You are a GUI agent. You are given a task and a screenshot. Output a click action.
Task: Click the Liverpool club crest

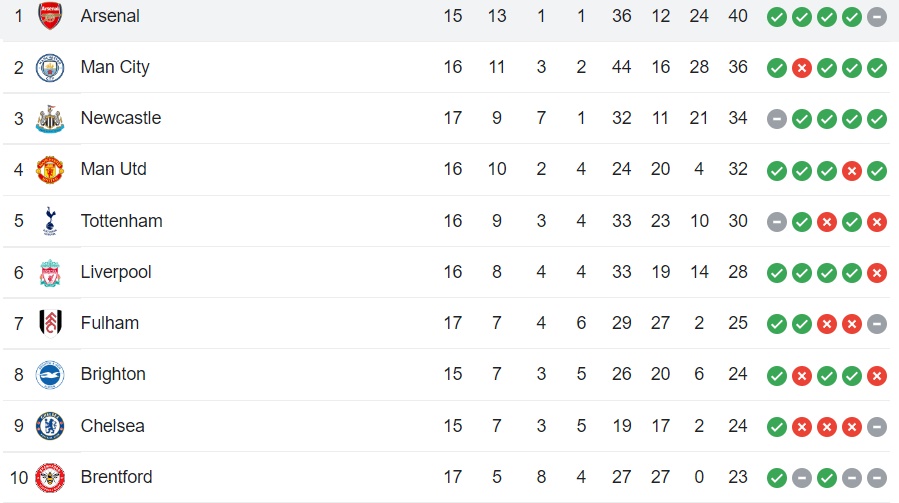tap(50, 272)
